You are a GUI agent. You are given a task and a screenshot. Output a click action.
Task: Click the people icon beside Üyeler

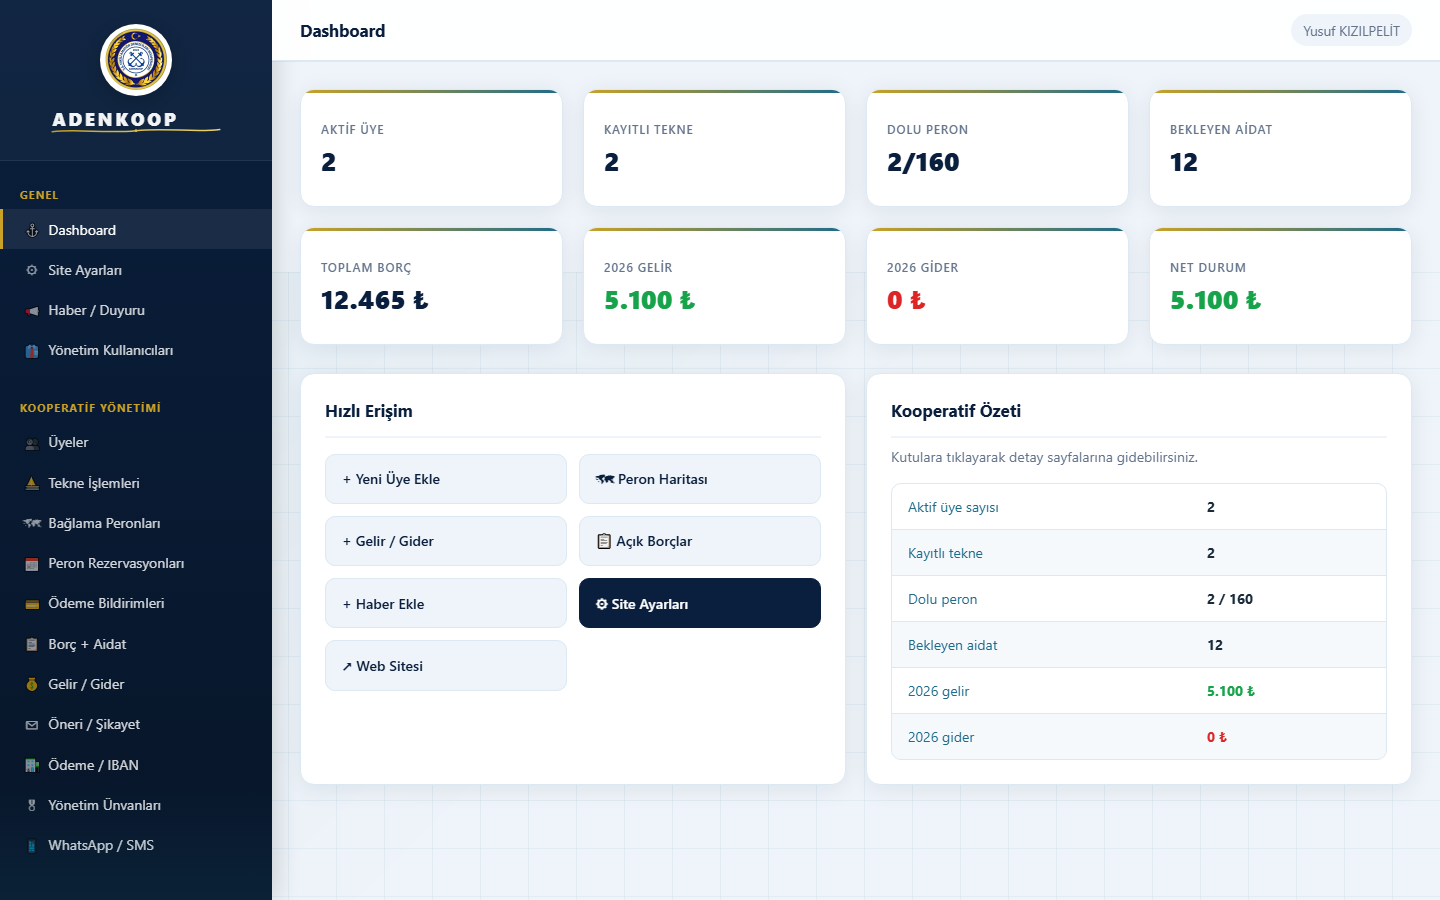[x=32, y=443]
